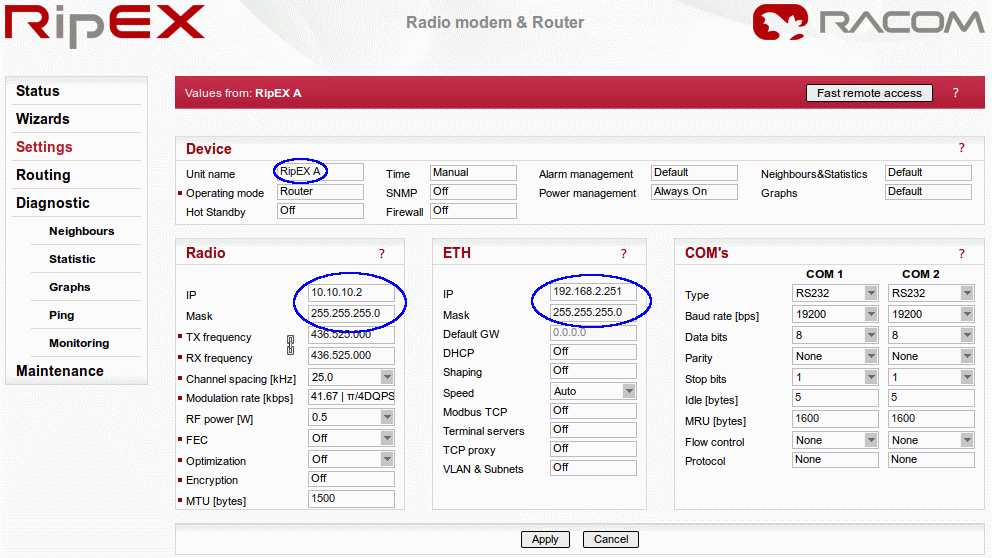Click Modulation rate field
Screen dimensions: 992x558
[x=351, y=397]
